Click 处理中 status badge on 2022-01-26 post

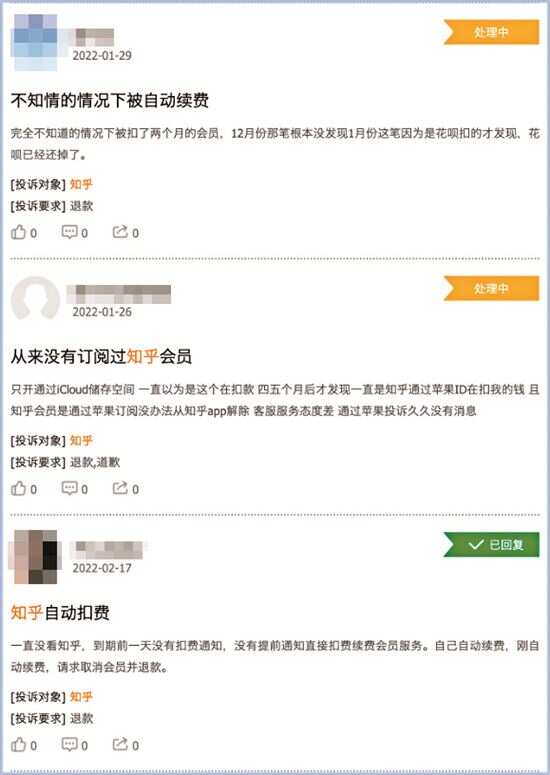click(491, 288)
